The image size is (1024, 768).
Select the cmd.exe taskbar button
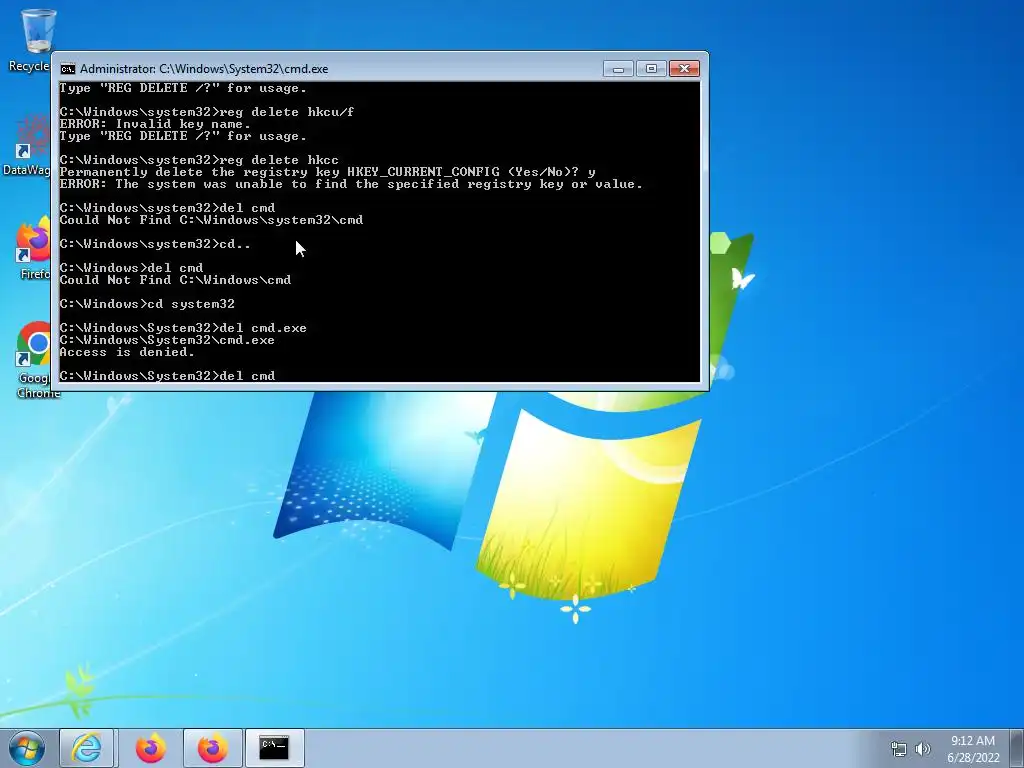(x=274, y=748)
